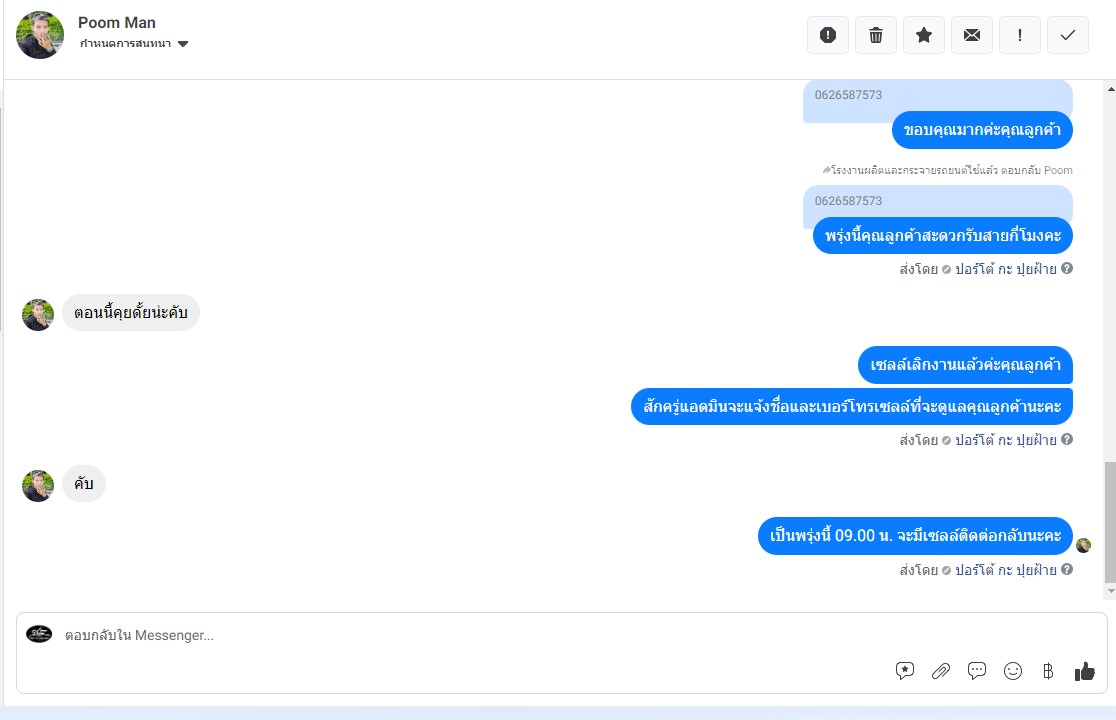Click the Poom Man header profile picture
Viewport: 1116px width, 720px height.
[x=40, y=35]
